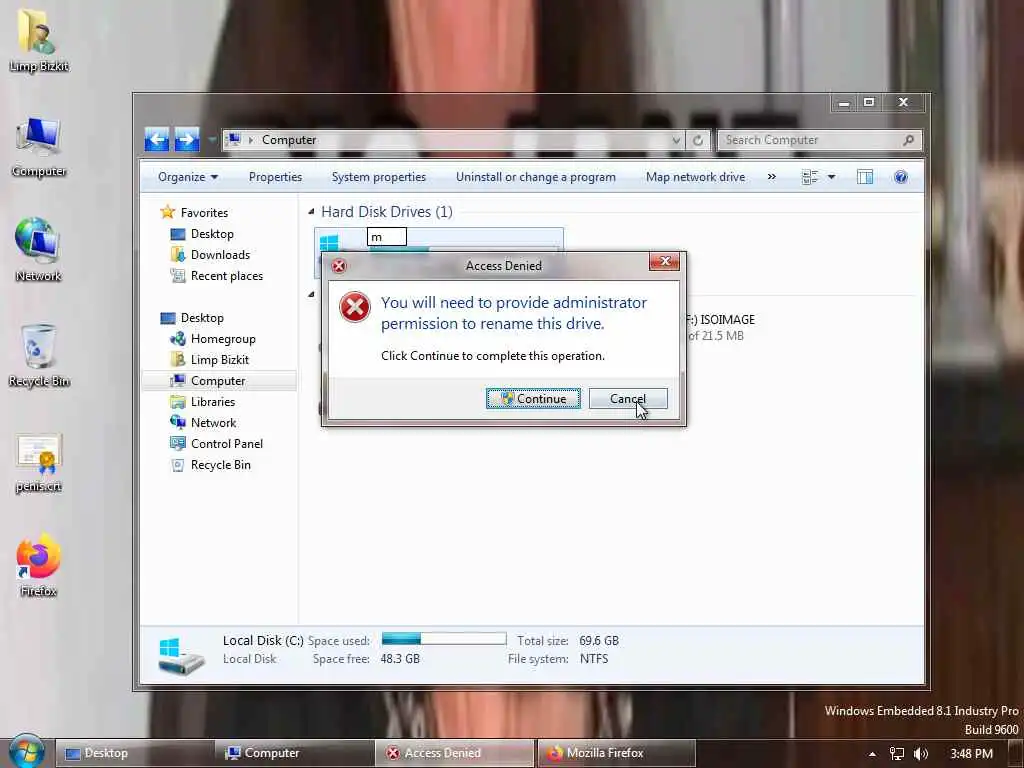The image size is (1024, 768).
Task: Select Computer in navigation pane
Action: 217,381
